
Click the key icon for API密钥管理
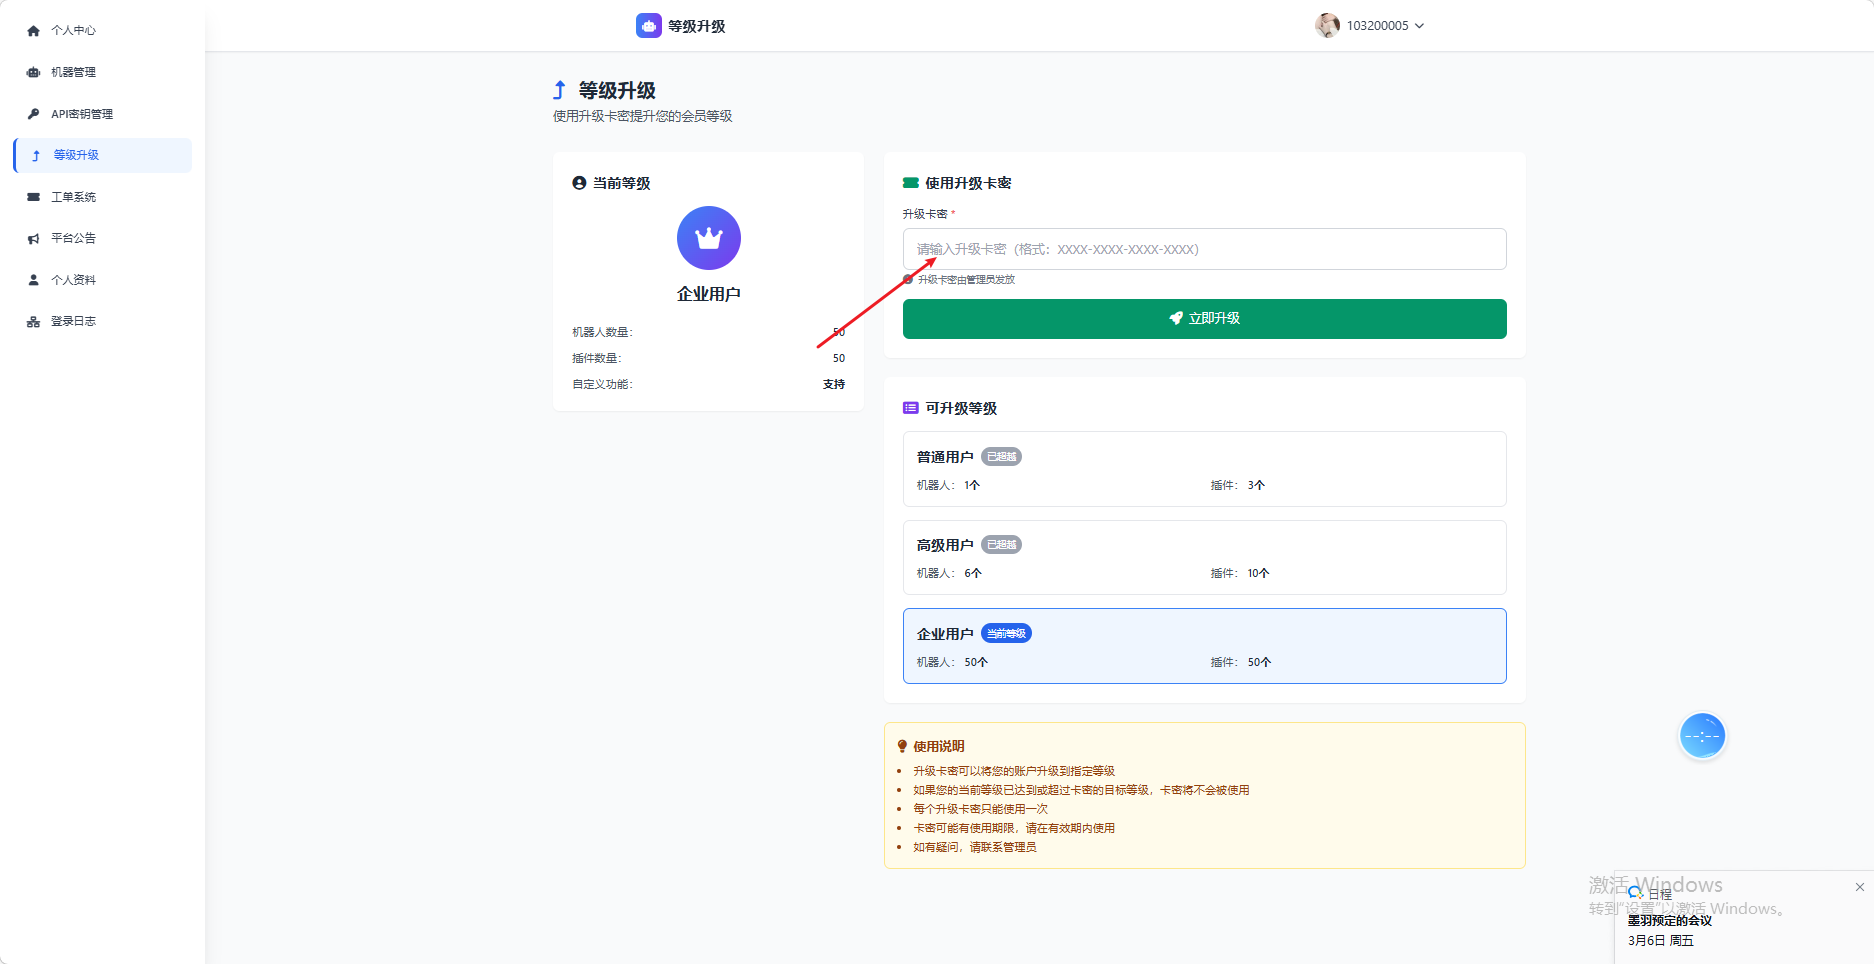point(33,114)
